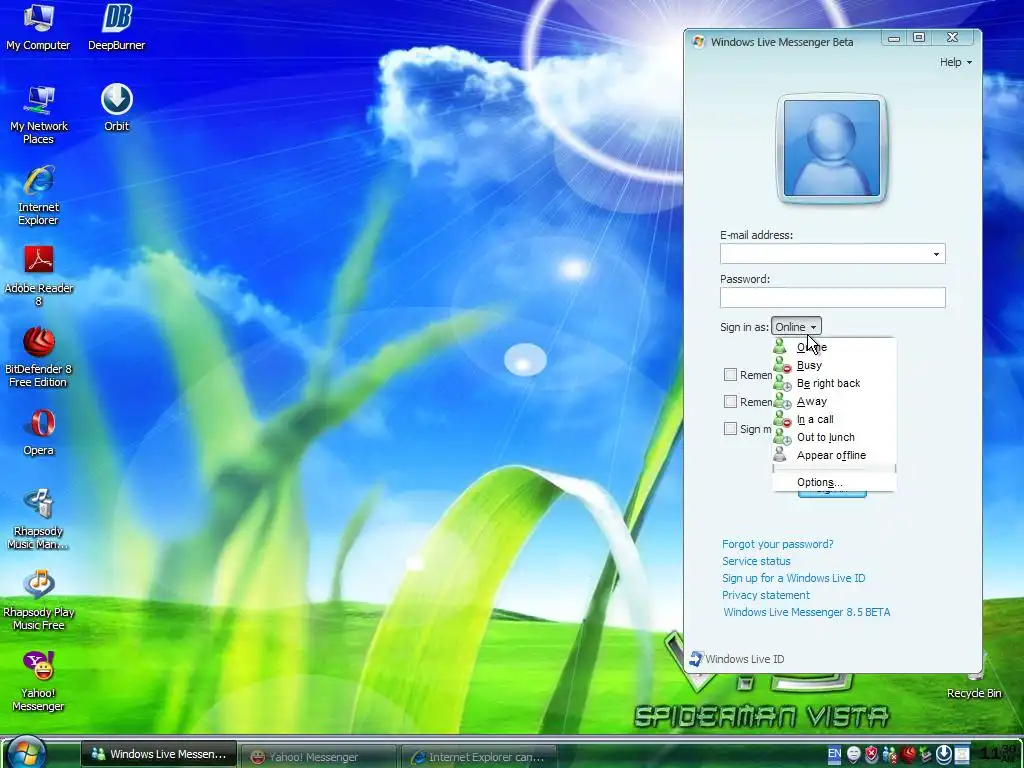Tick the topmost 'Remen...' checkbox
Viewport: 1024px width, 768px height.
tap(730, 374)
